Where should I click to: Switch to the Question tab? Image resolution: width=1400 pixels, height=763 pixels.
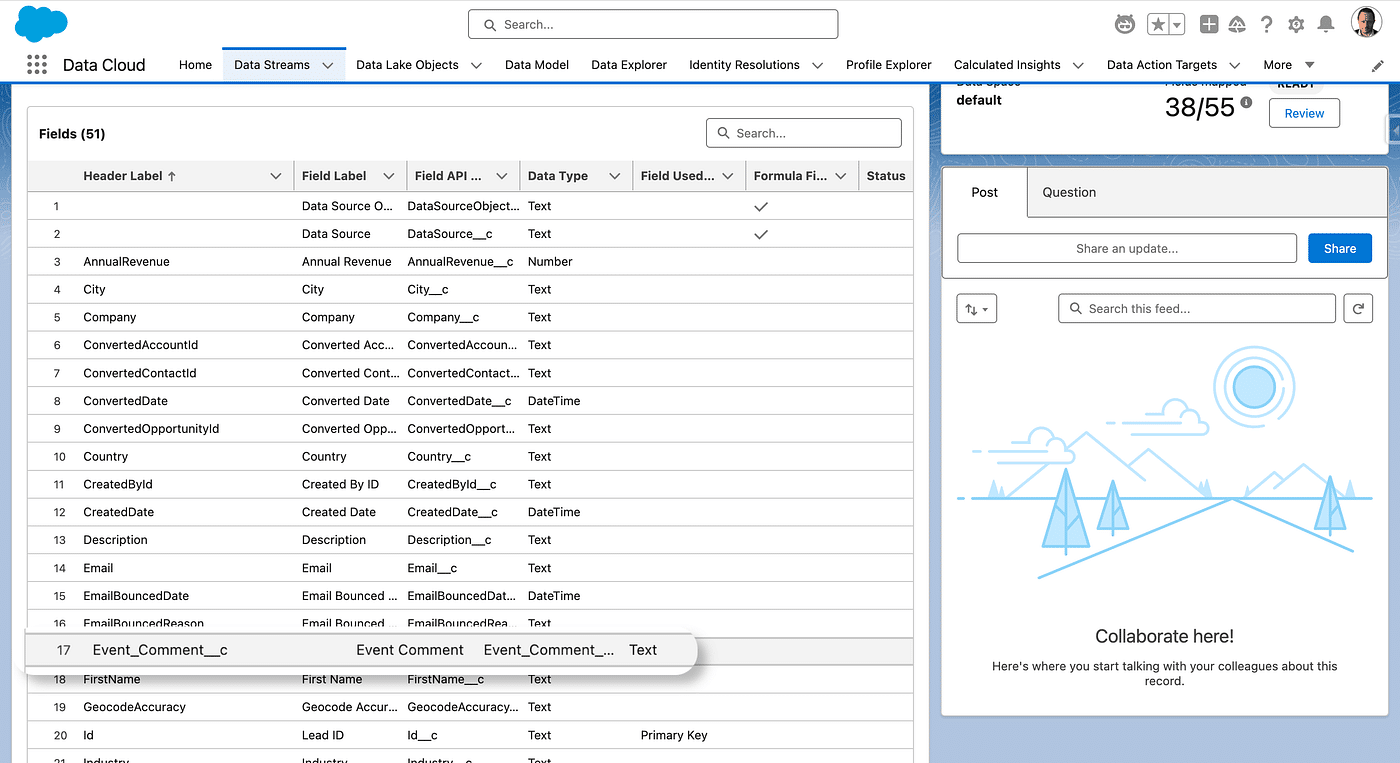1069,192
